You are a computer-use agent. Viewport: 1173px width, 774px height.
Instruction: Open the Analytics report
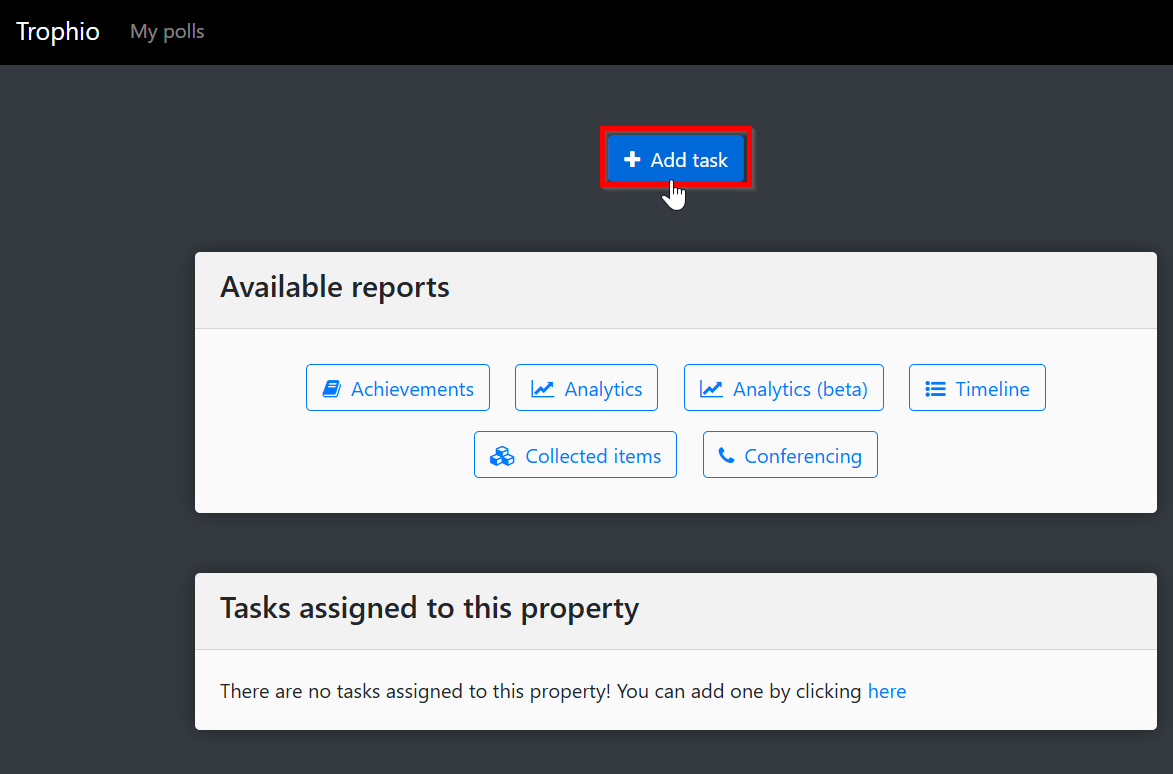point(586,388)
